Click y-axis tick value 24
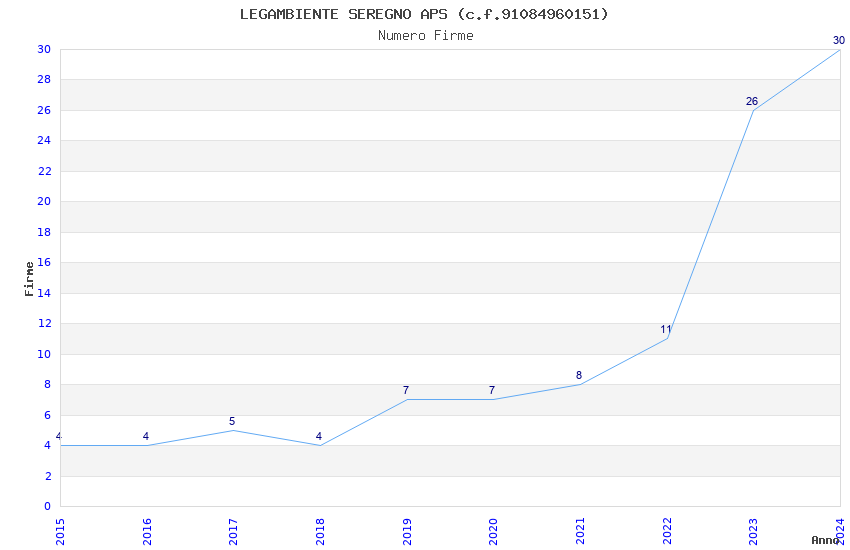The height and width of the screenshot is (550, 850). [x=44, y=140]
